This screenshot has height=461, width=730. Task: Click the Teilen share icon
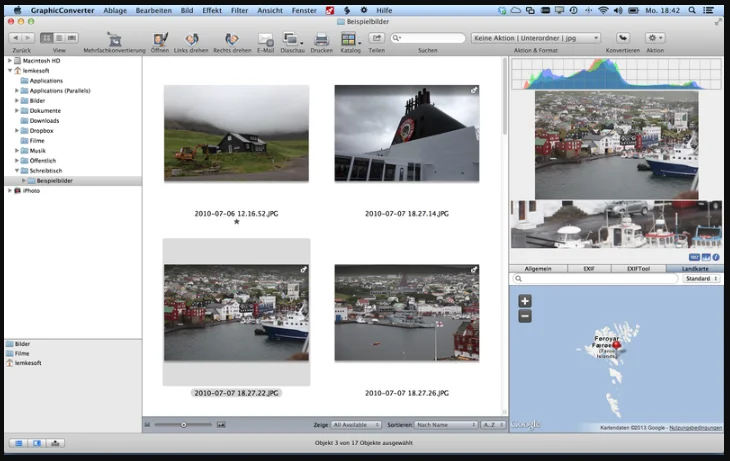[x=376, y=38]
